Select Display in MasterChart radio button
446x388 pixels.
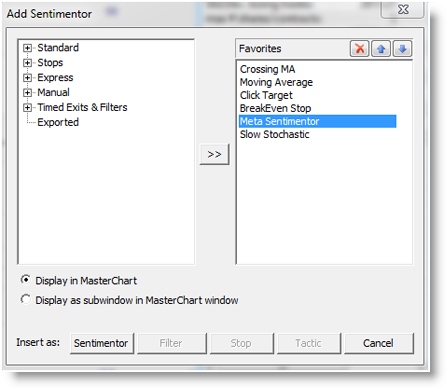(x=26, y=280)
